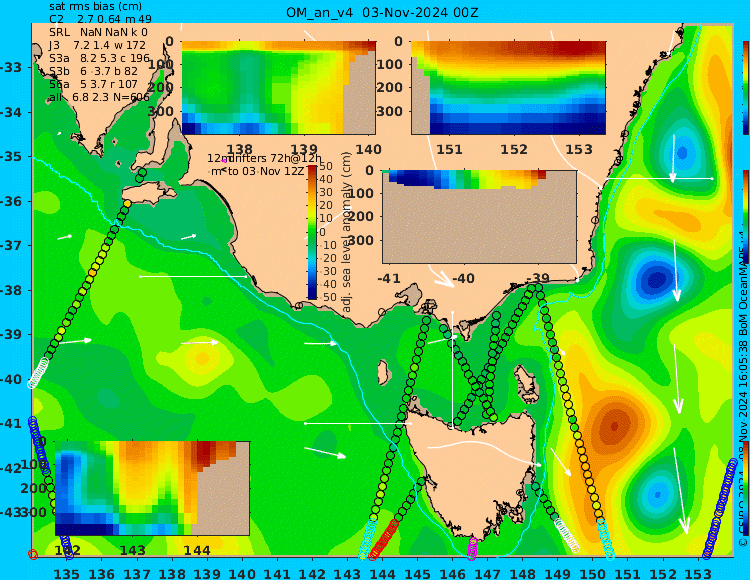Click the red warm eddy core east of Tasmania
This screenshot has width=750, height=580.
click(x=615, y=426)
